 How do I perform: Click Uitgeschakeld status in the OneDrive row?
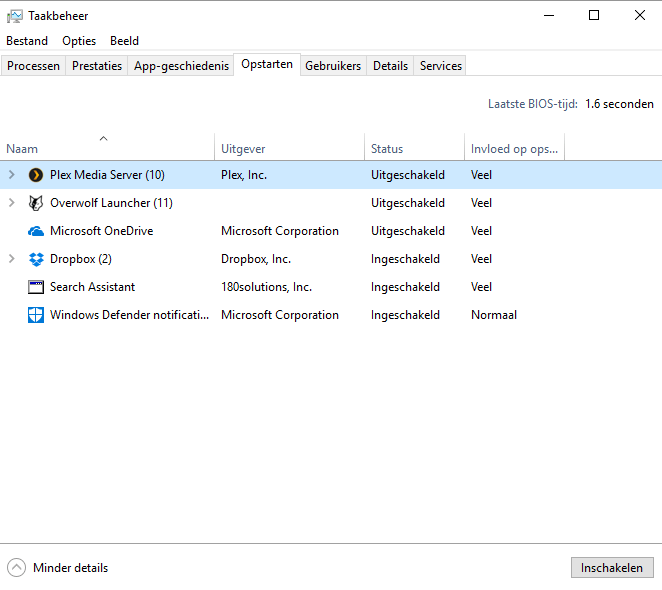pyautogui.click(x=408, y=231)
